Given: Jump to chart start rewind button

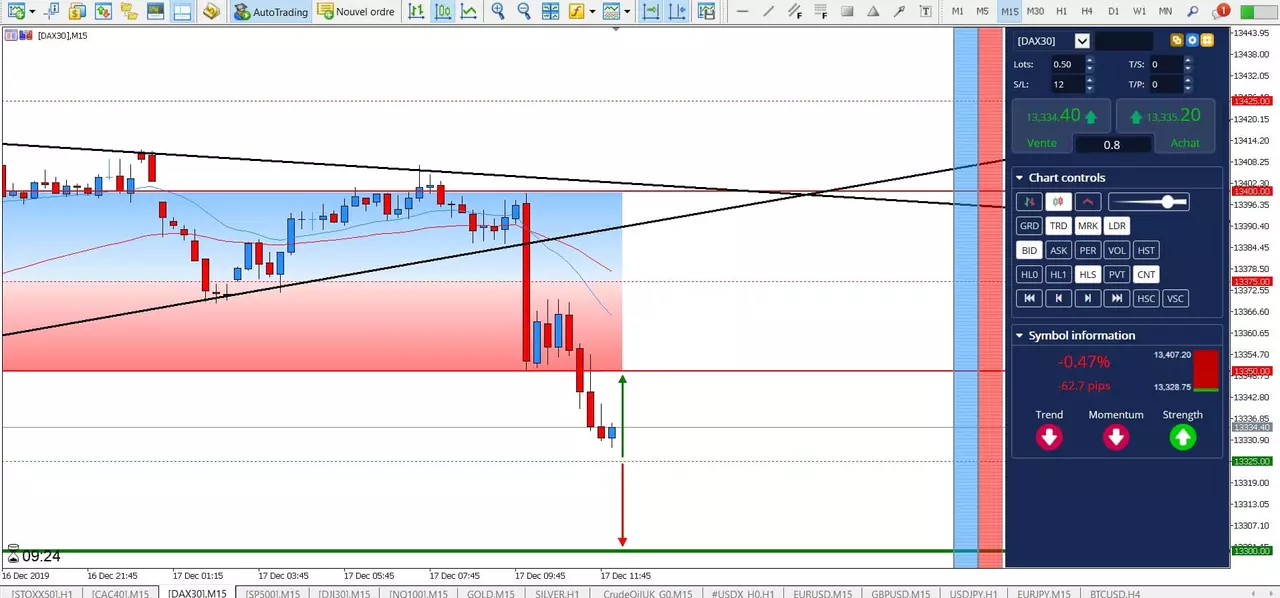Looking at the screenshot, I should coord(1029,298).
